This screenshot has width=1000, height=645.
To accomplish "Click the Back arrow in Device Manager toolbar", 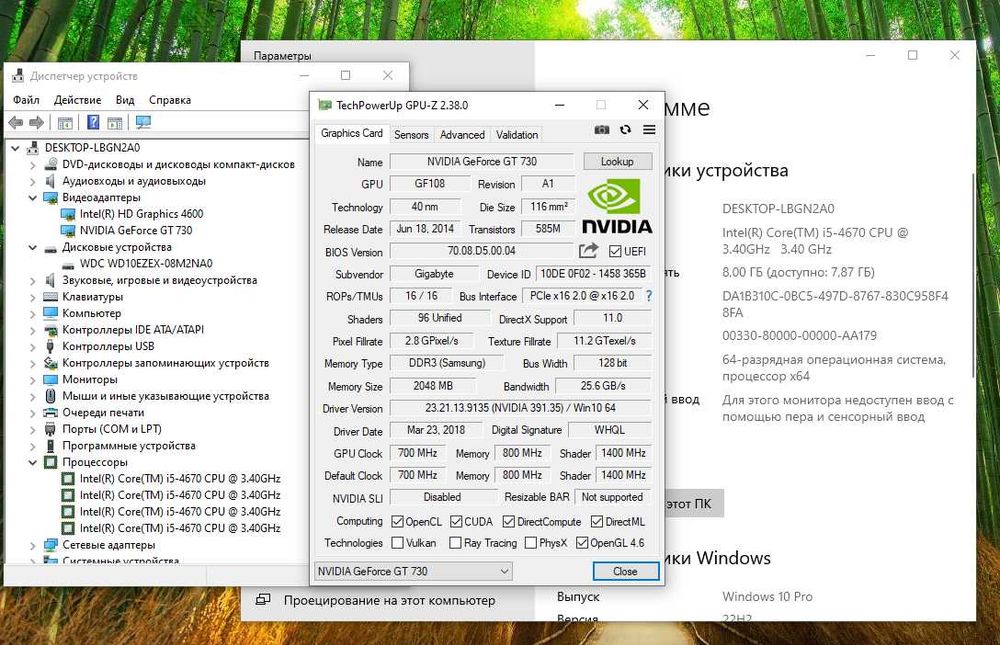I will coord(16,122).
